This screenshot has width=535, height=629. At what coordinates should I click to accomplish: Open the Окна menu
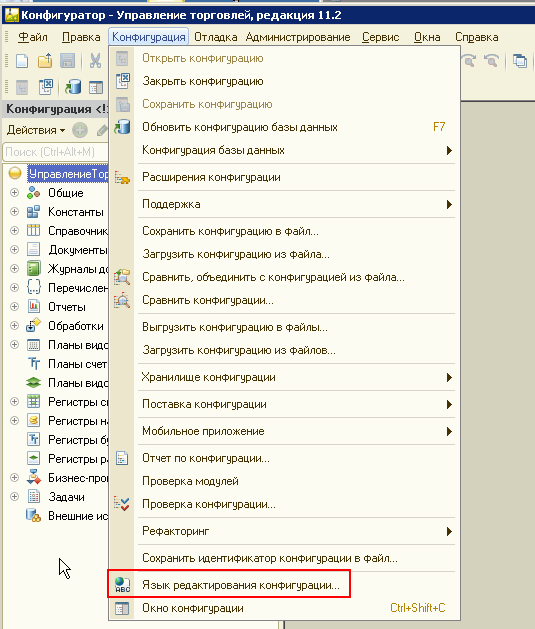click(x=427, y=37)
